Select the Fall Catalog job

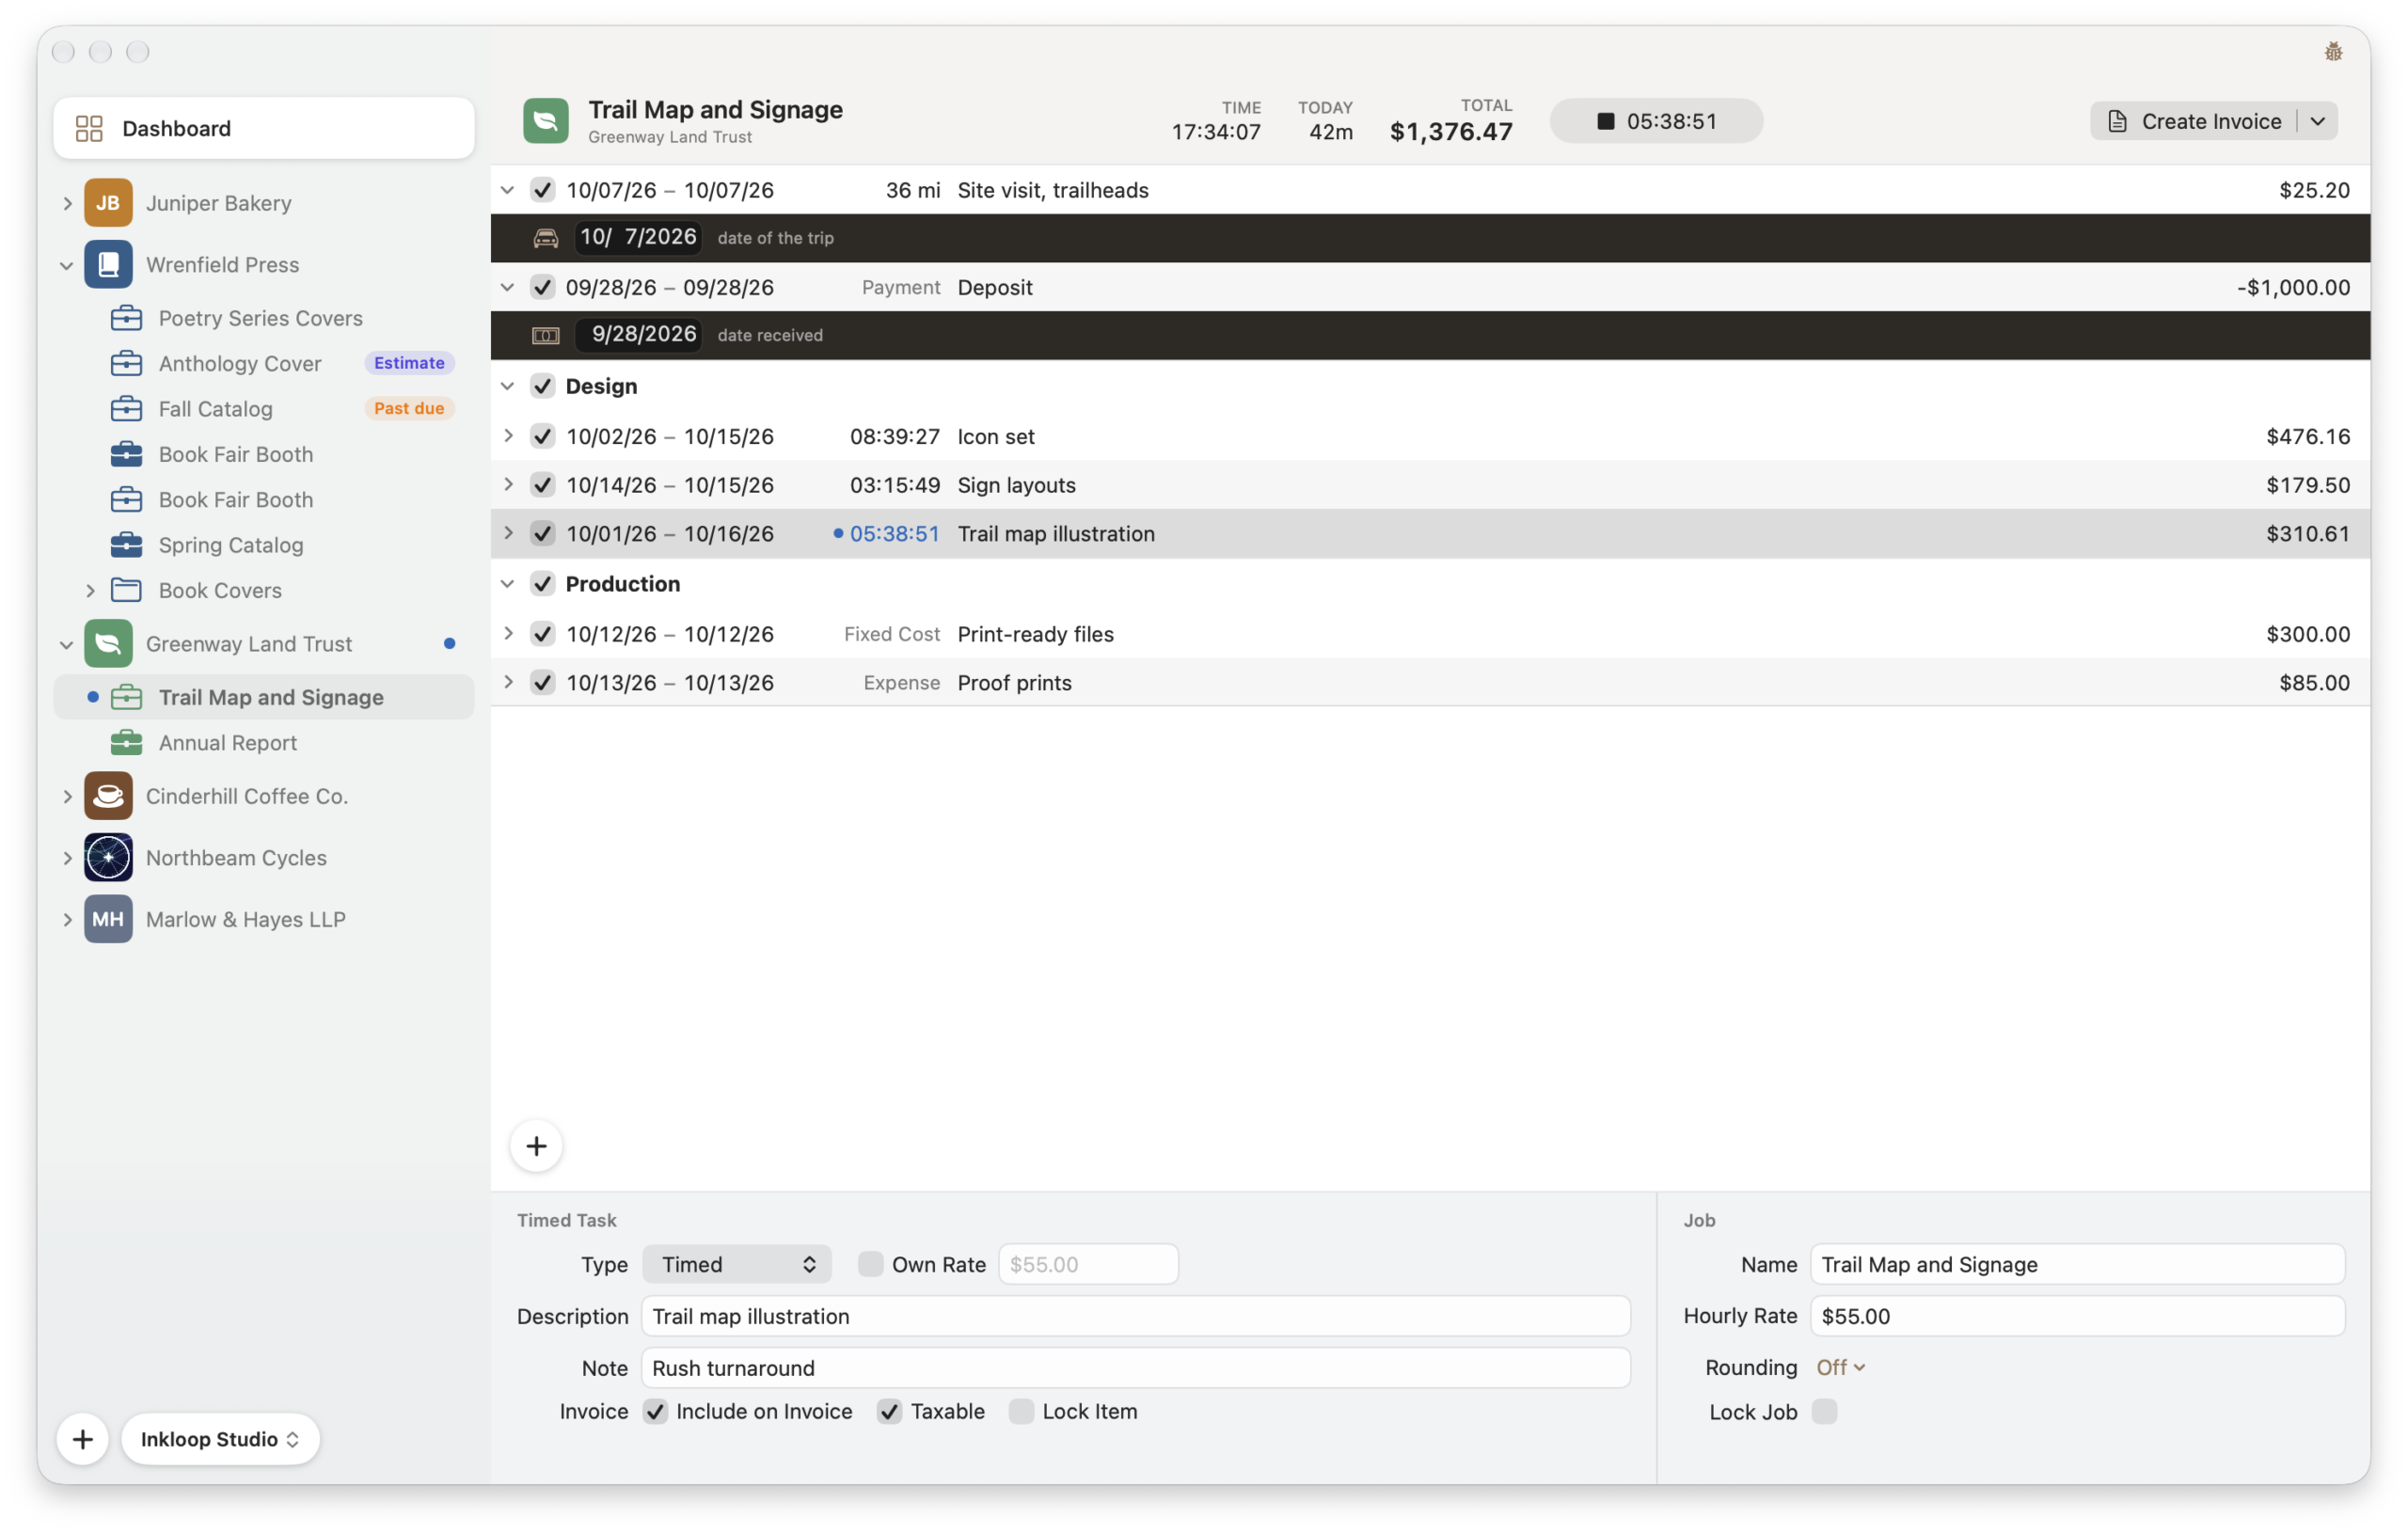coord(264,408)
